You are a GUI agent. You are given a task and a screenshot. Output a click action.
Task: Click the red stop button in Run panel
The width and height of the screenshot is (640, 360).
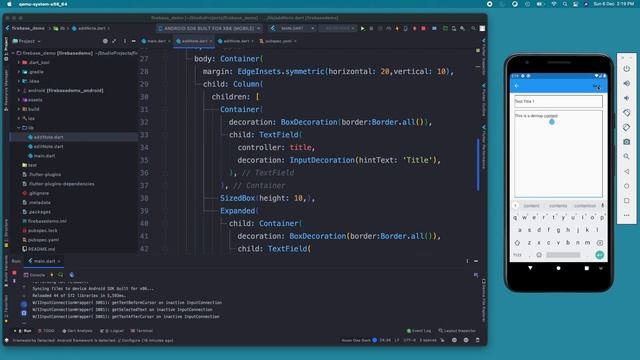(14, 273)
